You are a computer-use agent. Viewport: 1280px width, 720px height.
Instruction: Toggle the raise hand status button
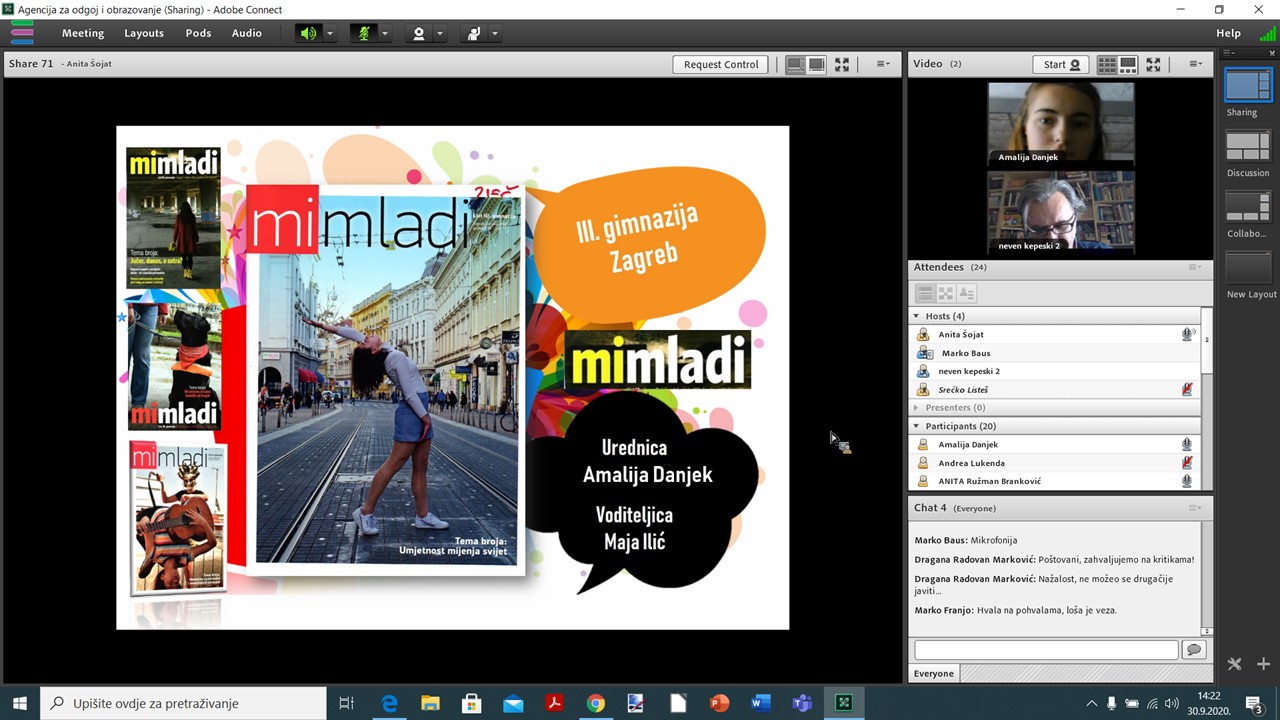click(x=473, y=33)
